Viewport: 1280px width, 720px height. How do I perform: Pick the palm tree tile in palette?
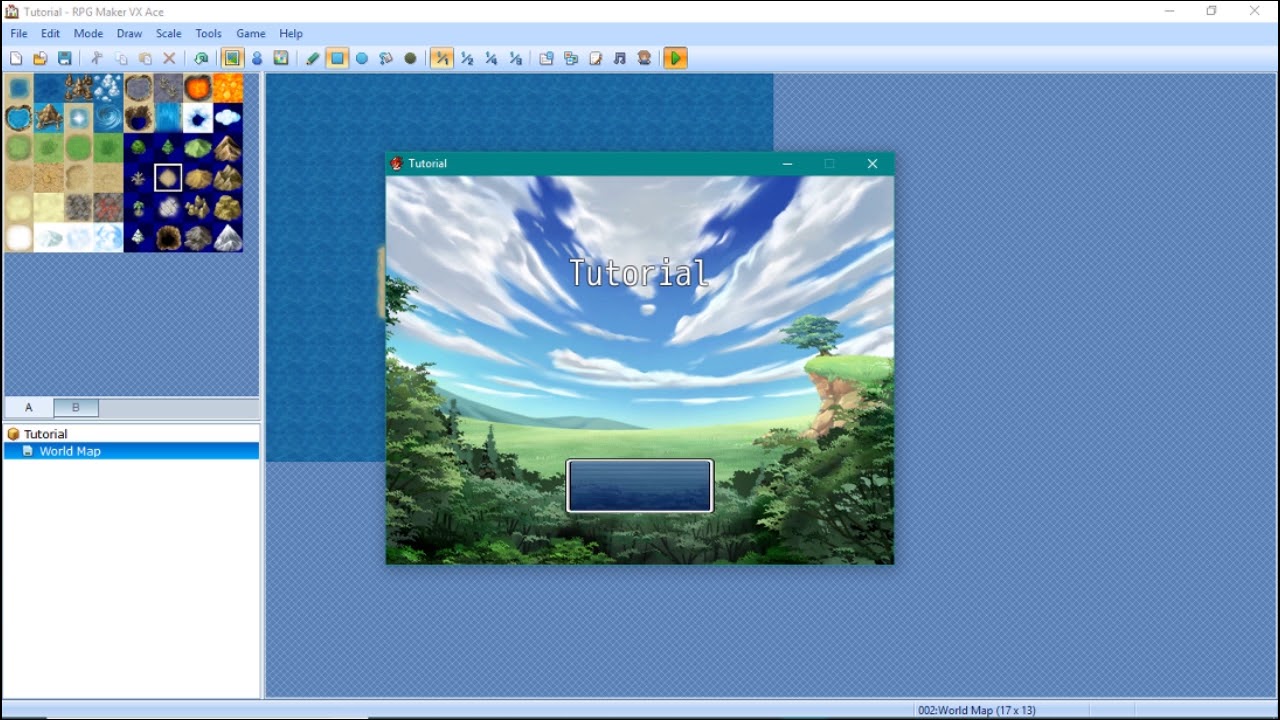point(138,208)
